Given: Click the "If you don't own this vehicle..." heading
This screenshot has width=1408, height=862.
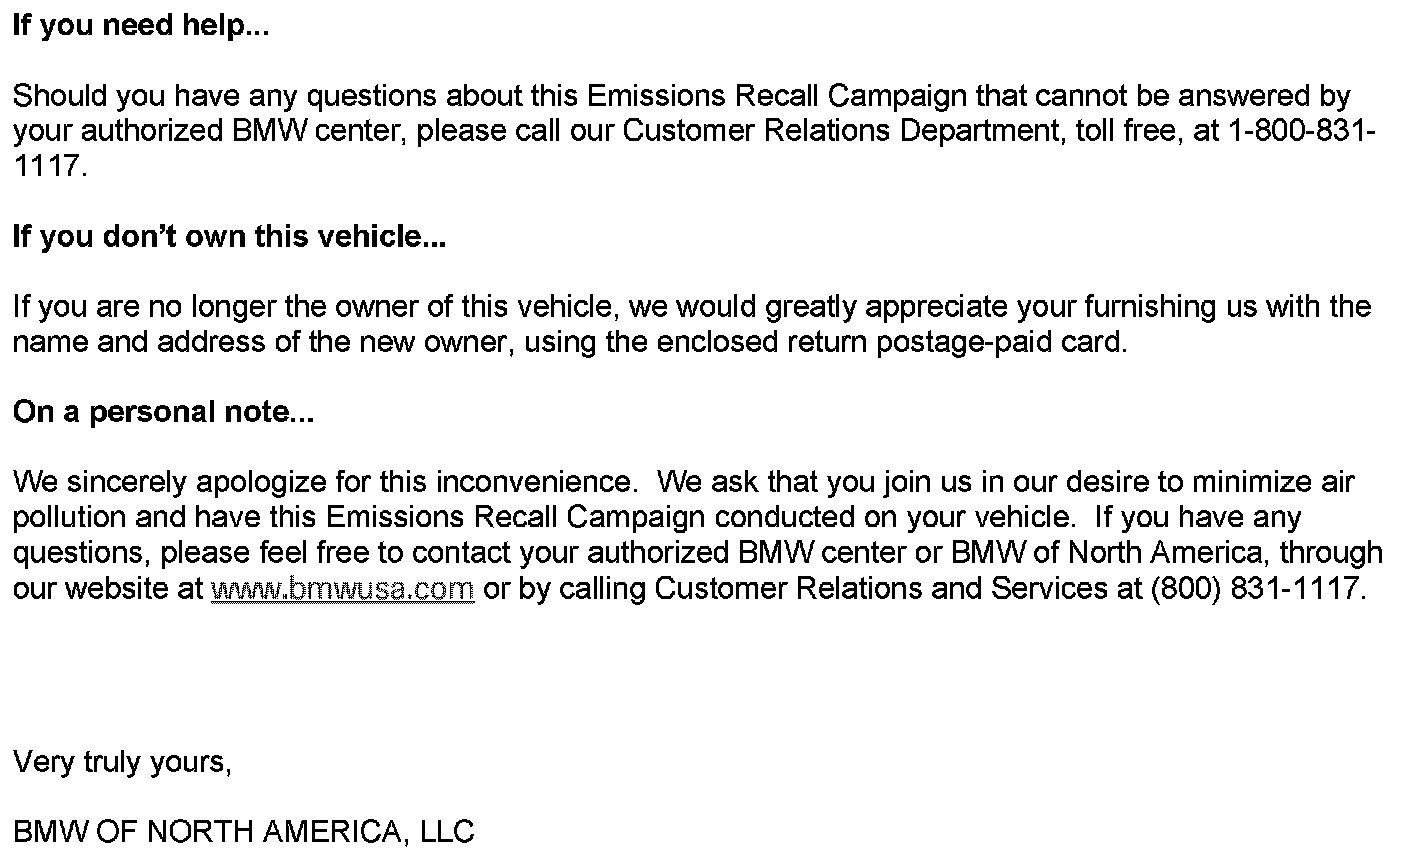Looking at the screenshot, I should point(229,237).
